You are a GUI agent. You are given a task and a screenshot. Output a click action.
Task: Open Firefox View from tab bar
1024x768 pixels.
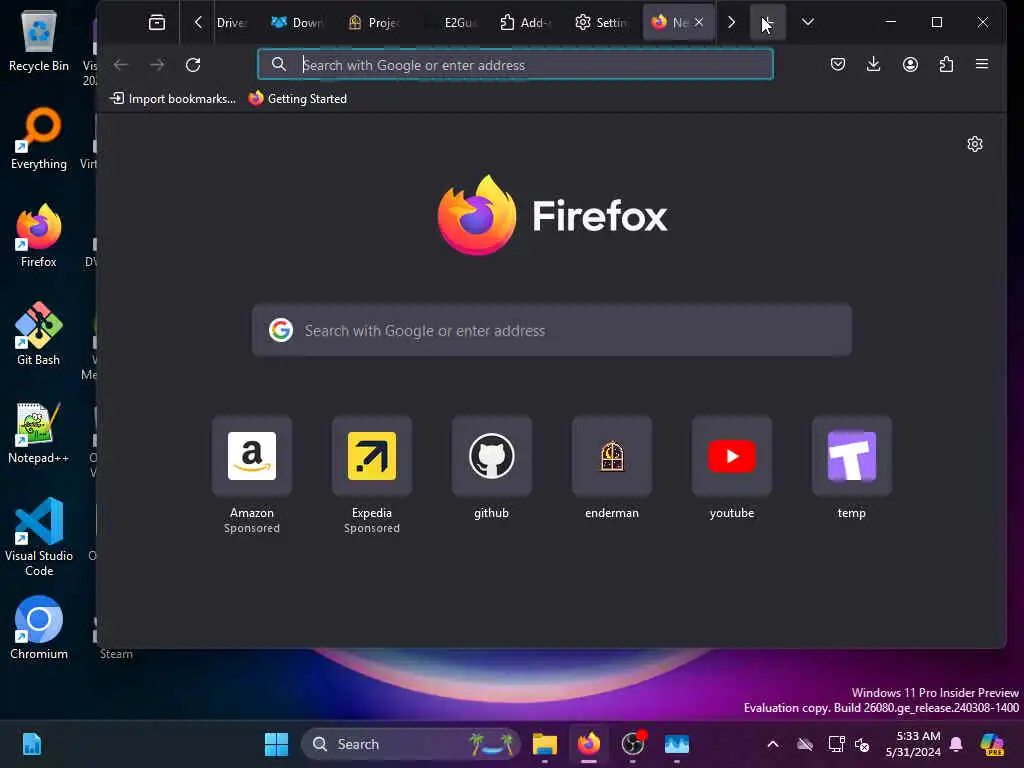coord(157,23)
